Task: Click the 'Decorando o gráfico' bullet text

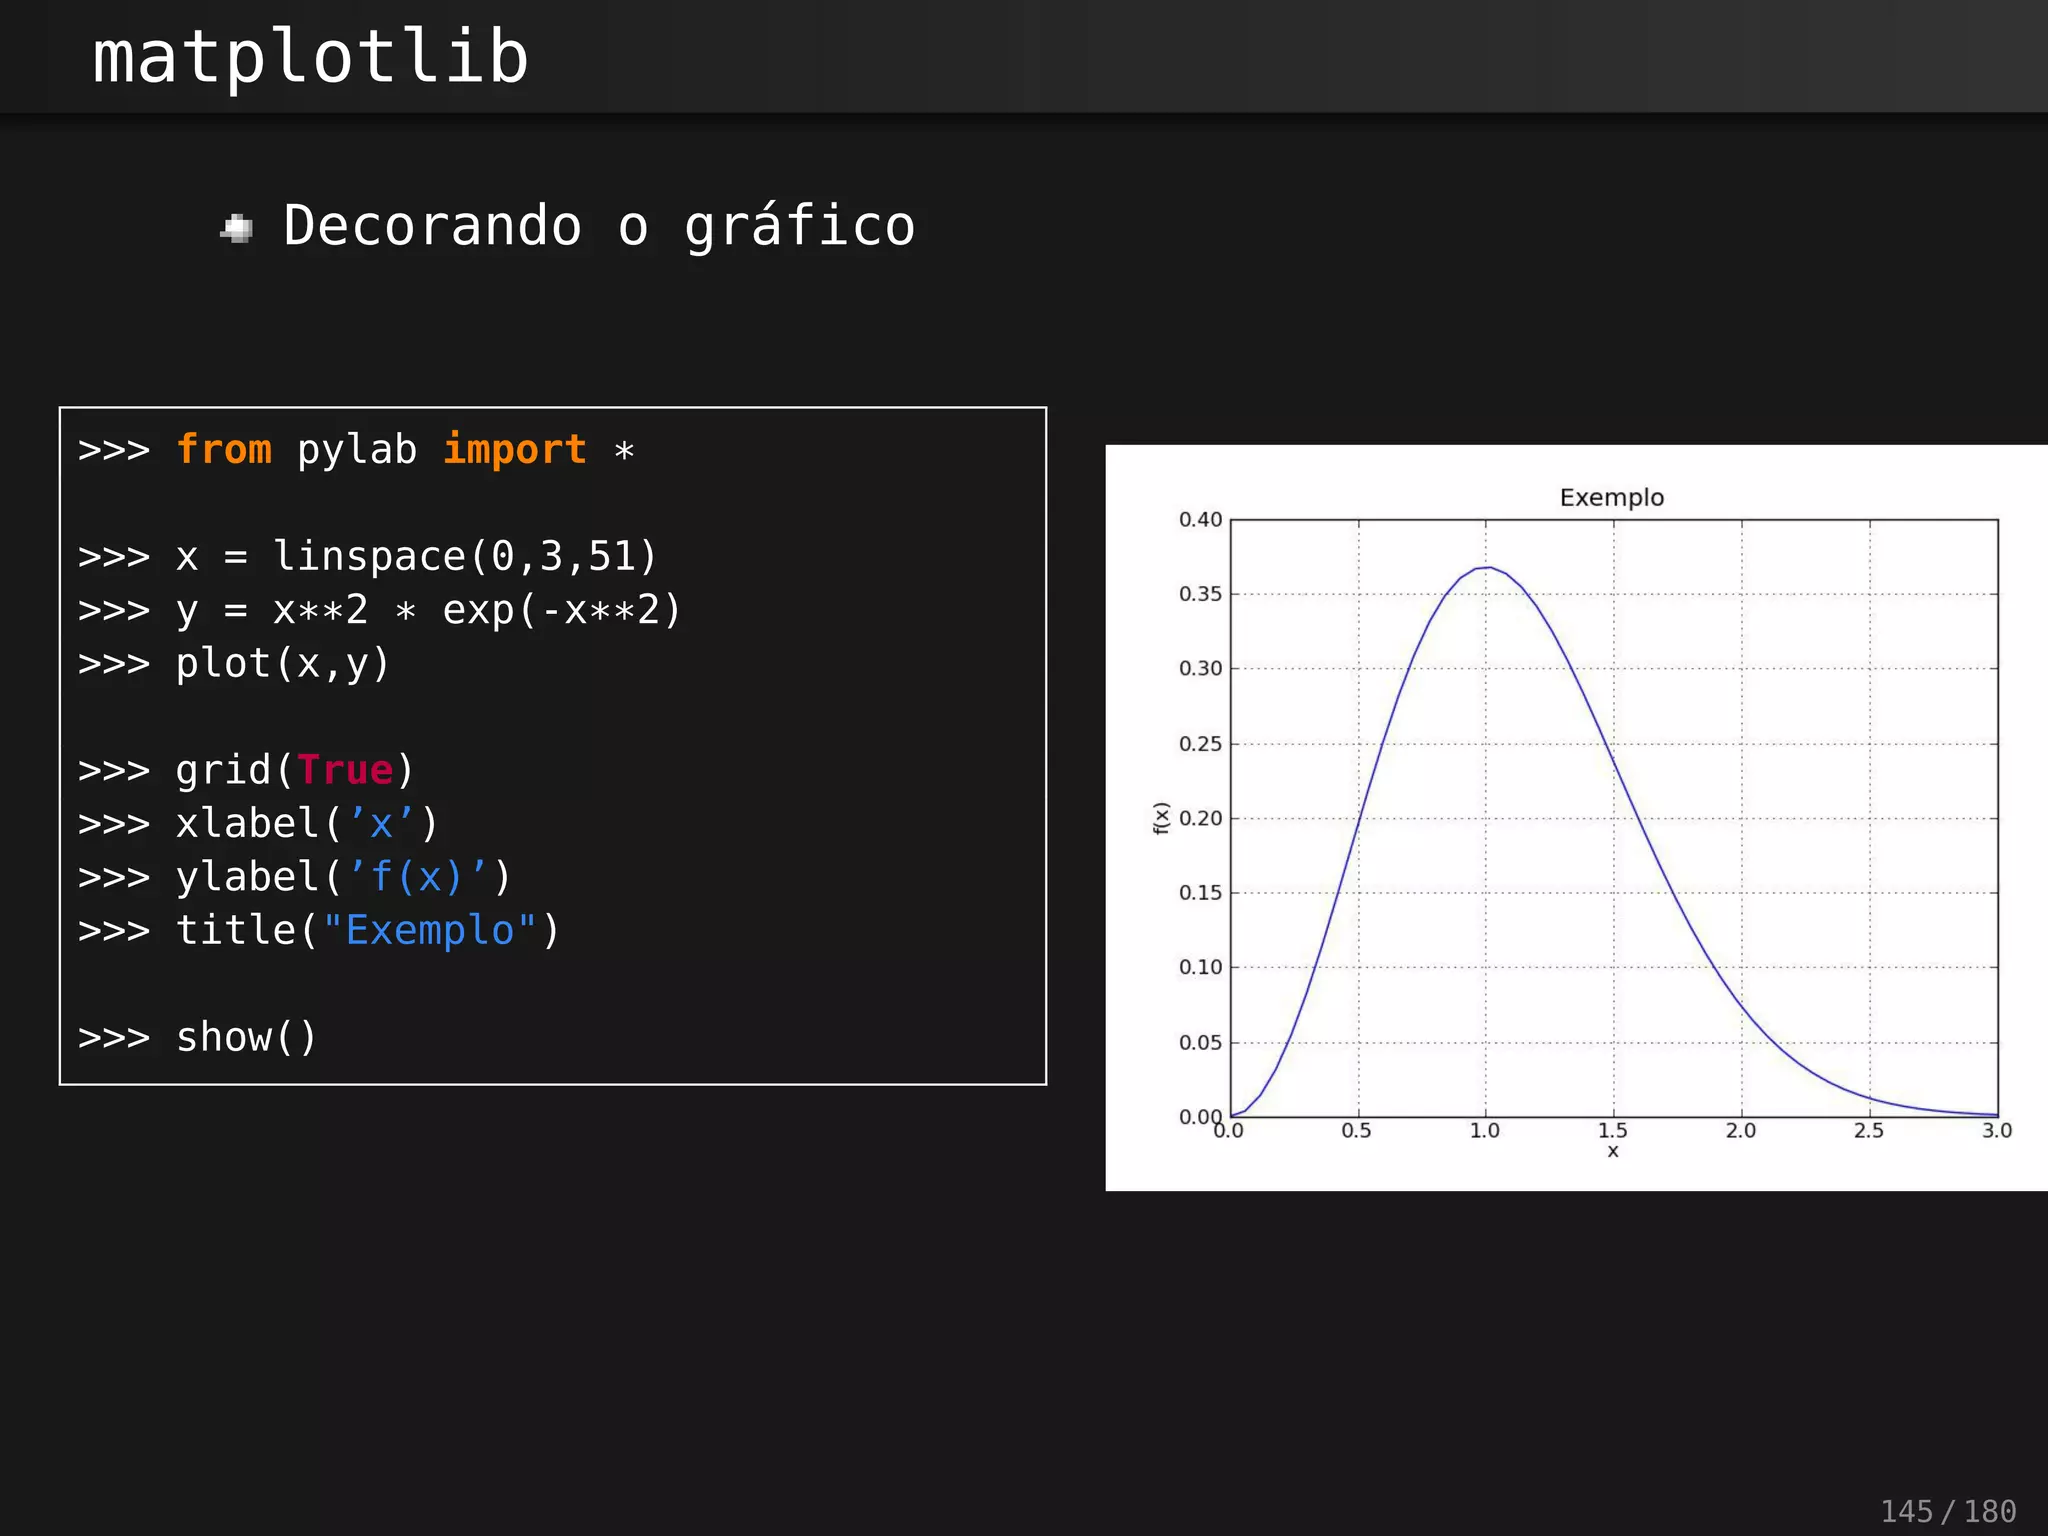Action: (599, 227)
